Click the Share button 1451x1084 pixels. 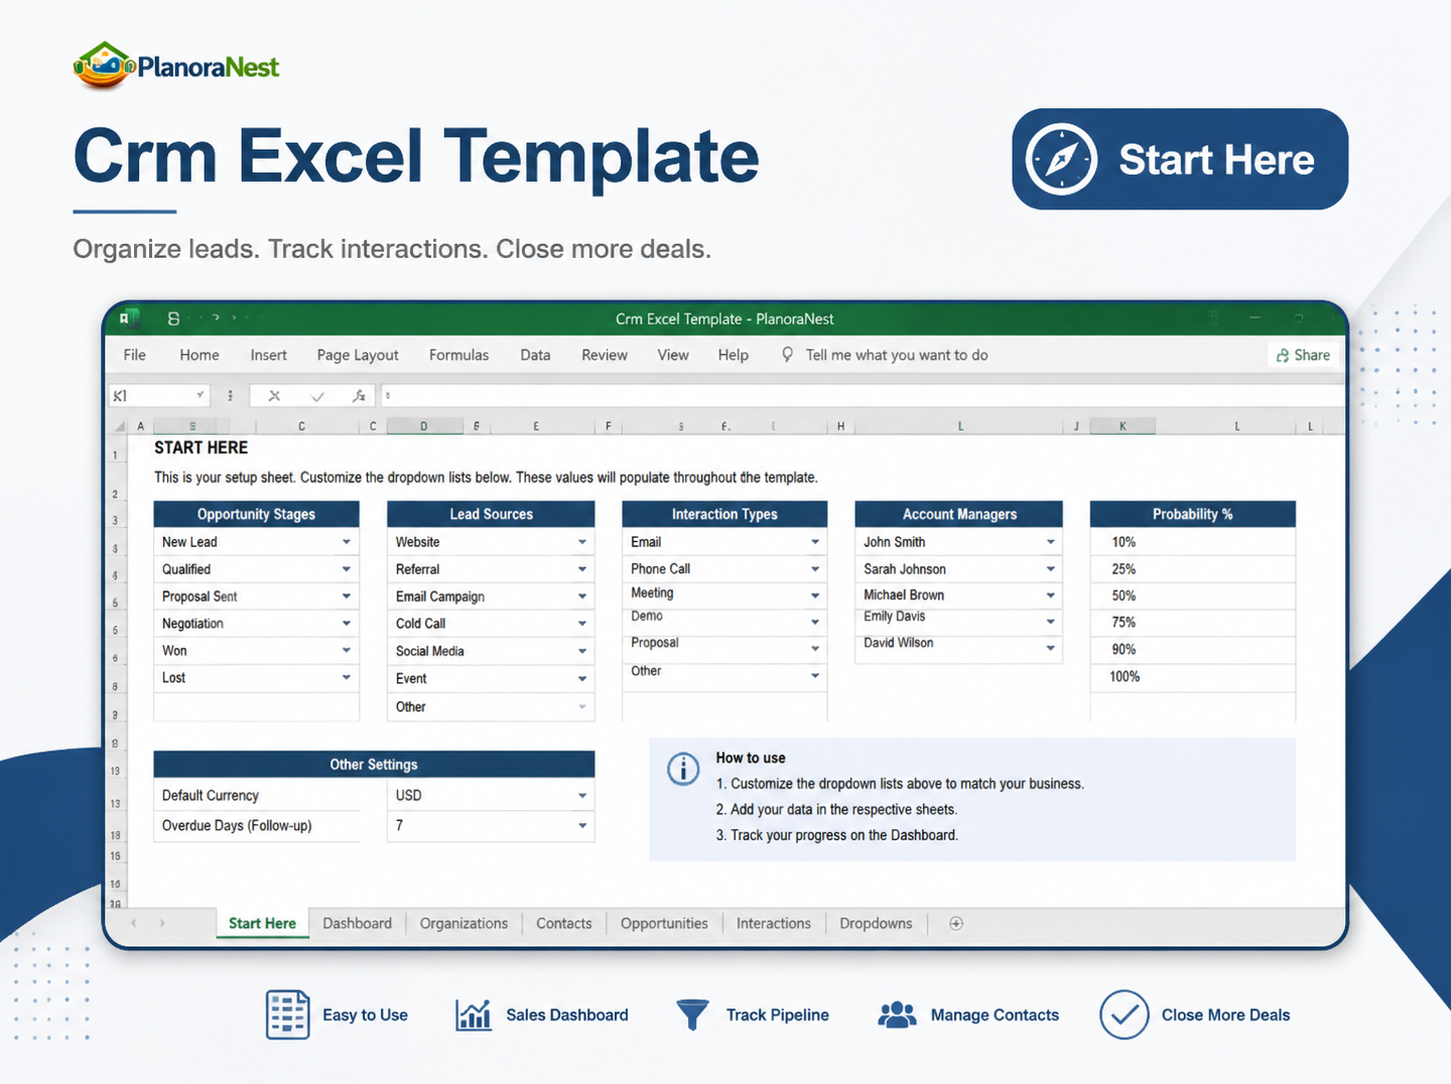1303,355
